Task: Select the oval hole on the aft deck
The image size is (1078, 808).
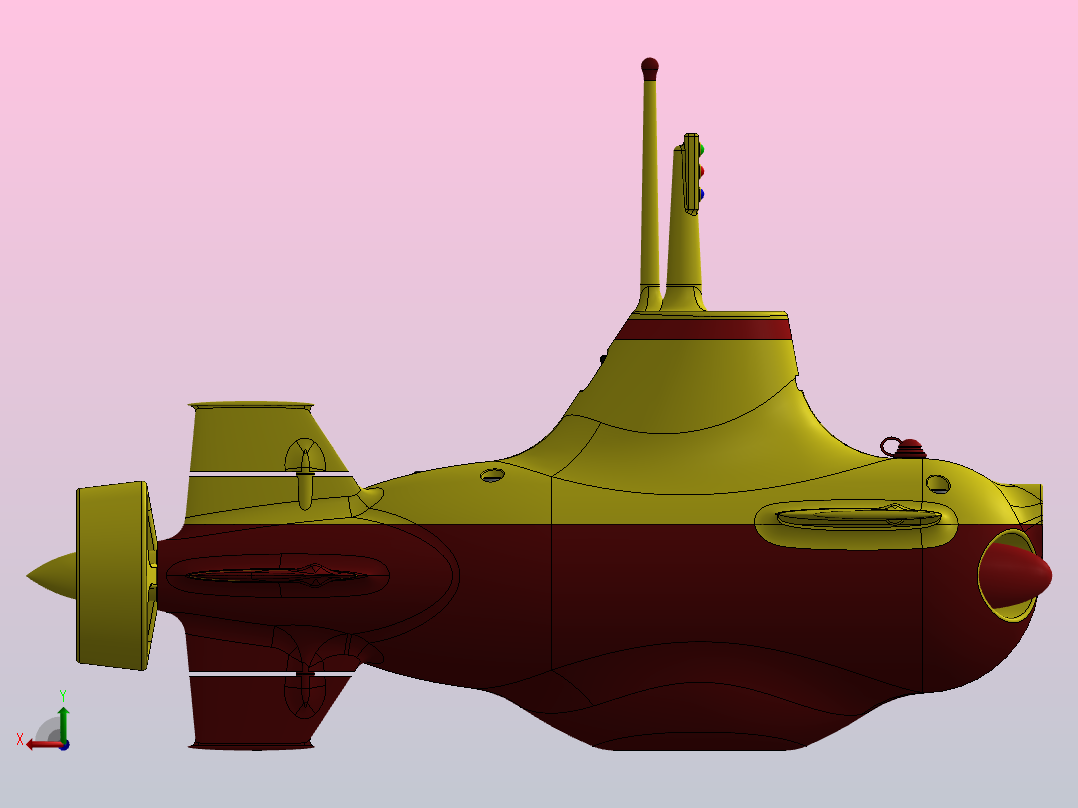Action: click(492, 475)
